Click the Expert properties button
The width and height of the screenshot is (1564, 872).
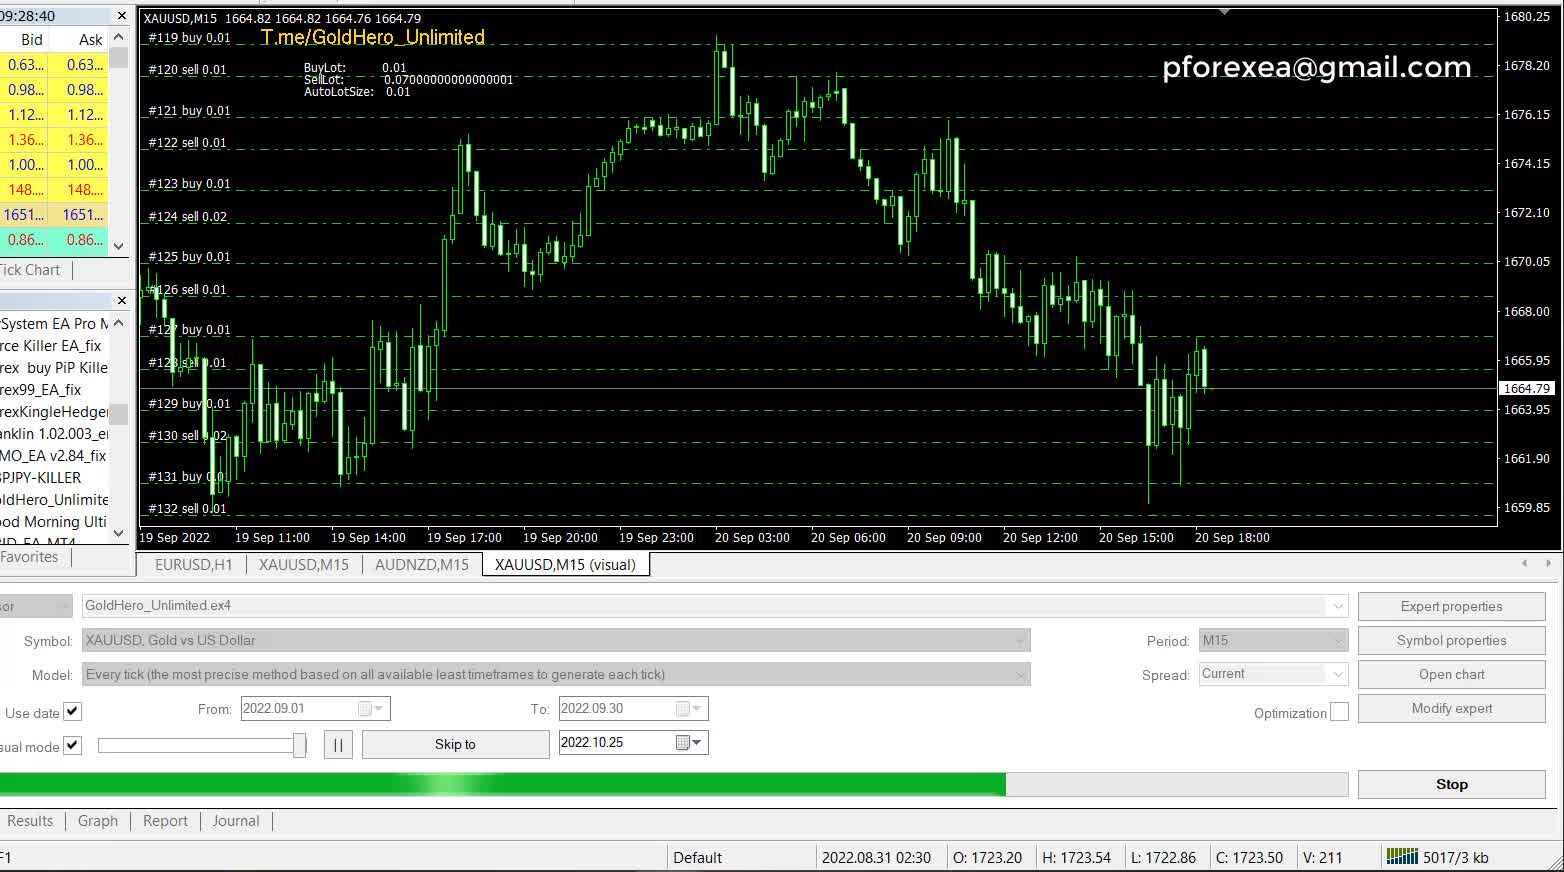tap(1451, 606)
